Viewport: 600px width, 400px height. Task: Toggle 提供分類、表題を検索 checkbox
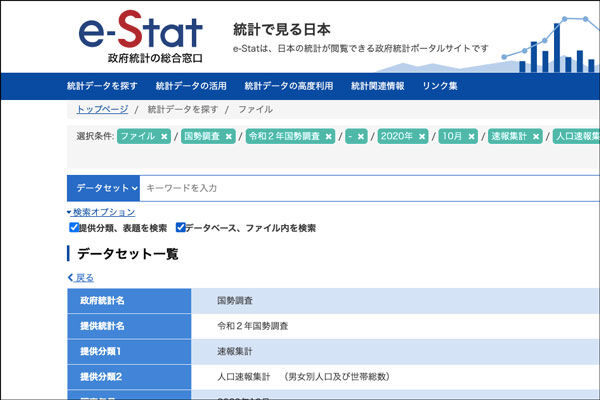point(74,227)
